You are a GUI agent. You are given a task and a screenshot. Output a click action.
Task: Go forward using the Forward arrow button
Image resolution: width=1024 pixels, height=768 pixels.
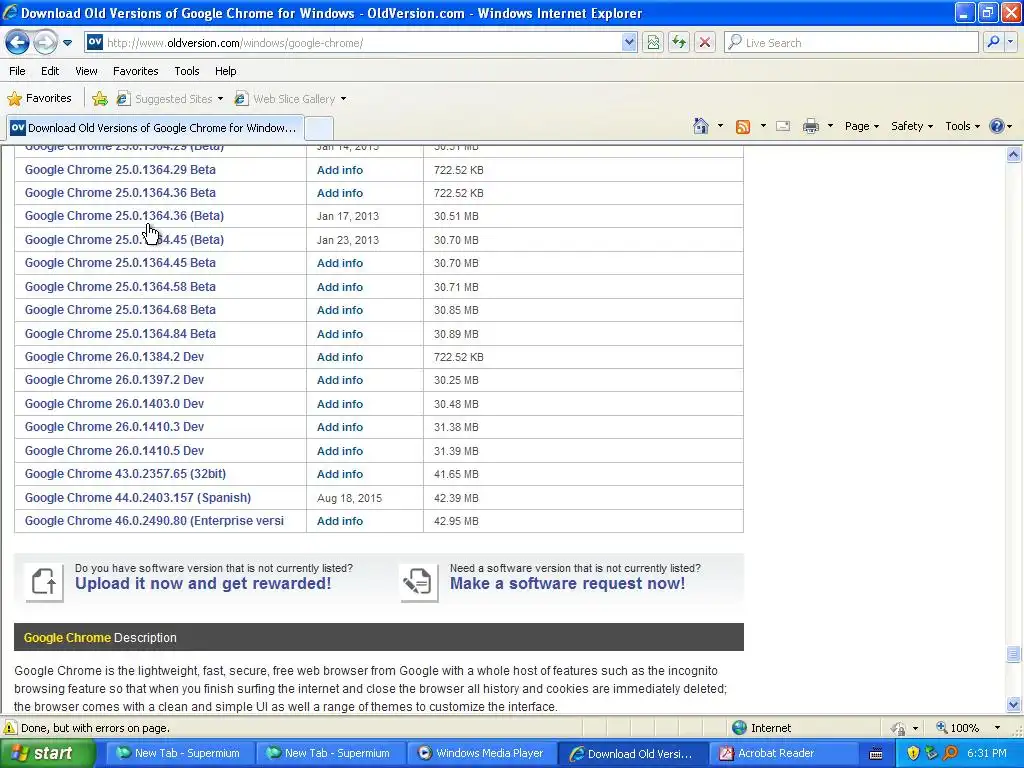click(x=45, y=43)
